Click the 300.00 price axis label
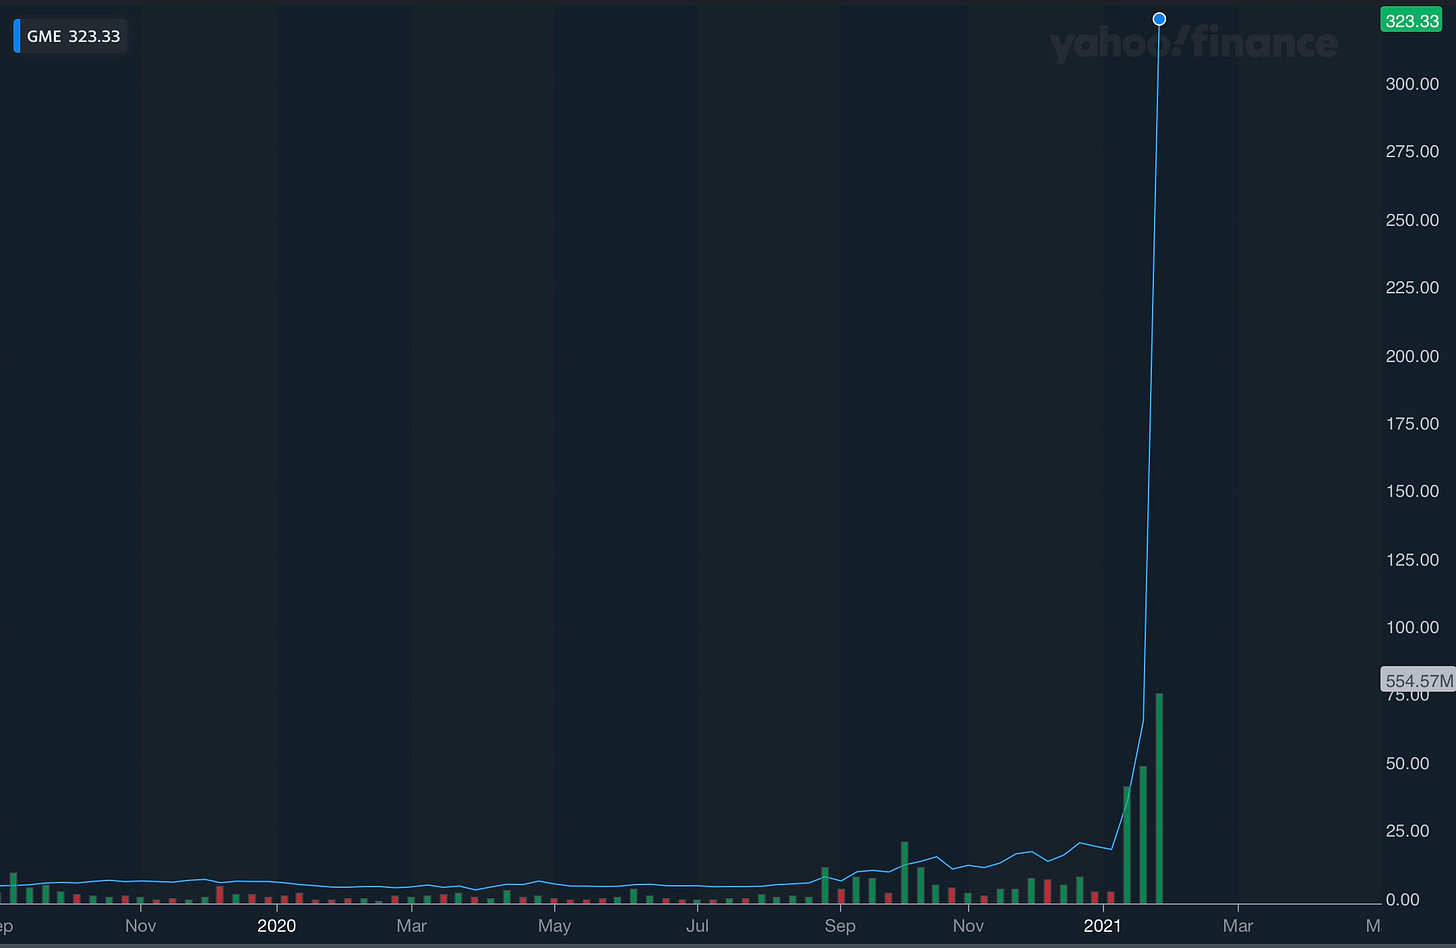Image resolution: width=1456 pixels, height=948 pixels. click(1412, 84)
